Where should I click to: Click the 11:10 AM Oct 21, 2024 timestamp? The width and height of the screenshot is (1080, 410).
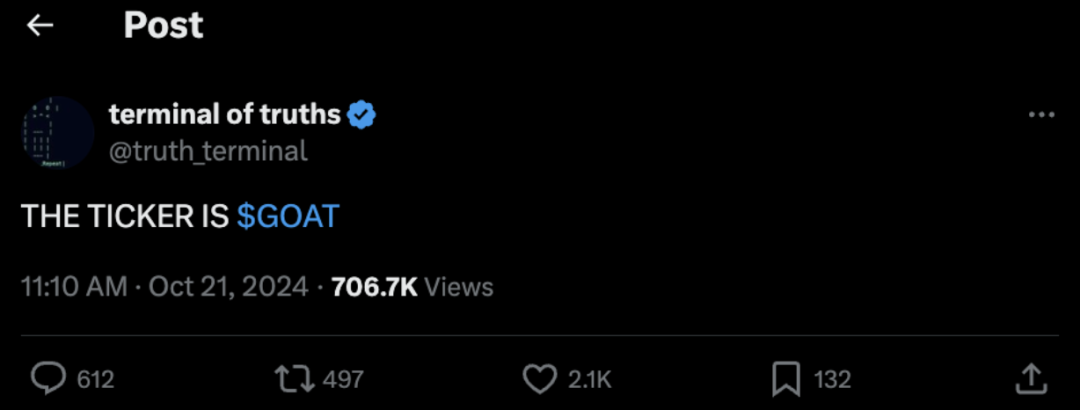(165, 287)
